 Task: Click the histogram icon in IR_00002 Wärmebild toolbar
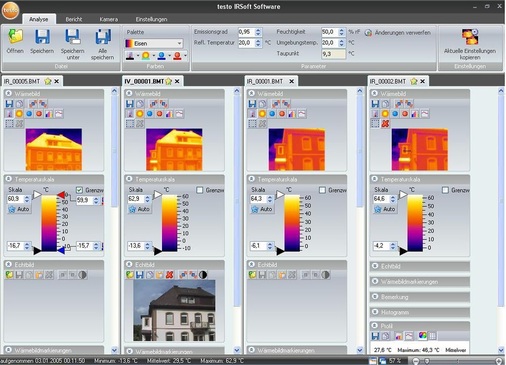pyautogui.click(x=415, y=114)
